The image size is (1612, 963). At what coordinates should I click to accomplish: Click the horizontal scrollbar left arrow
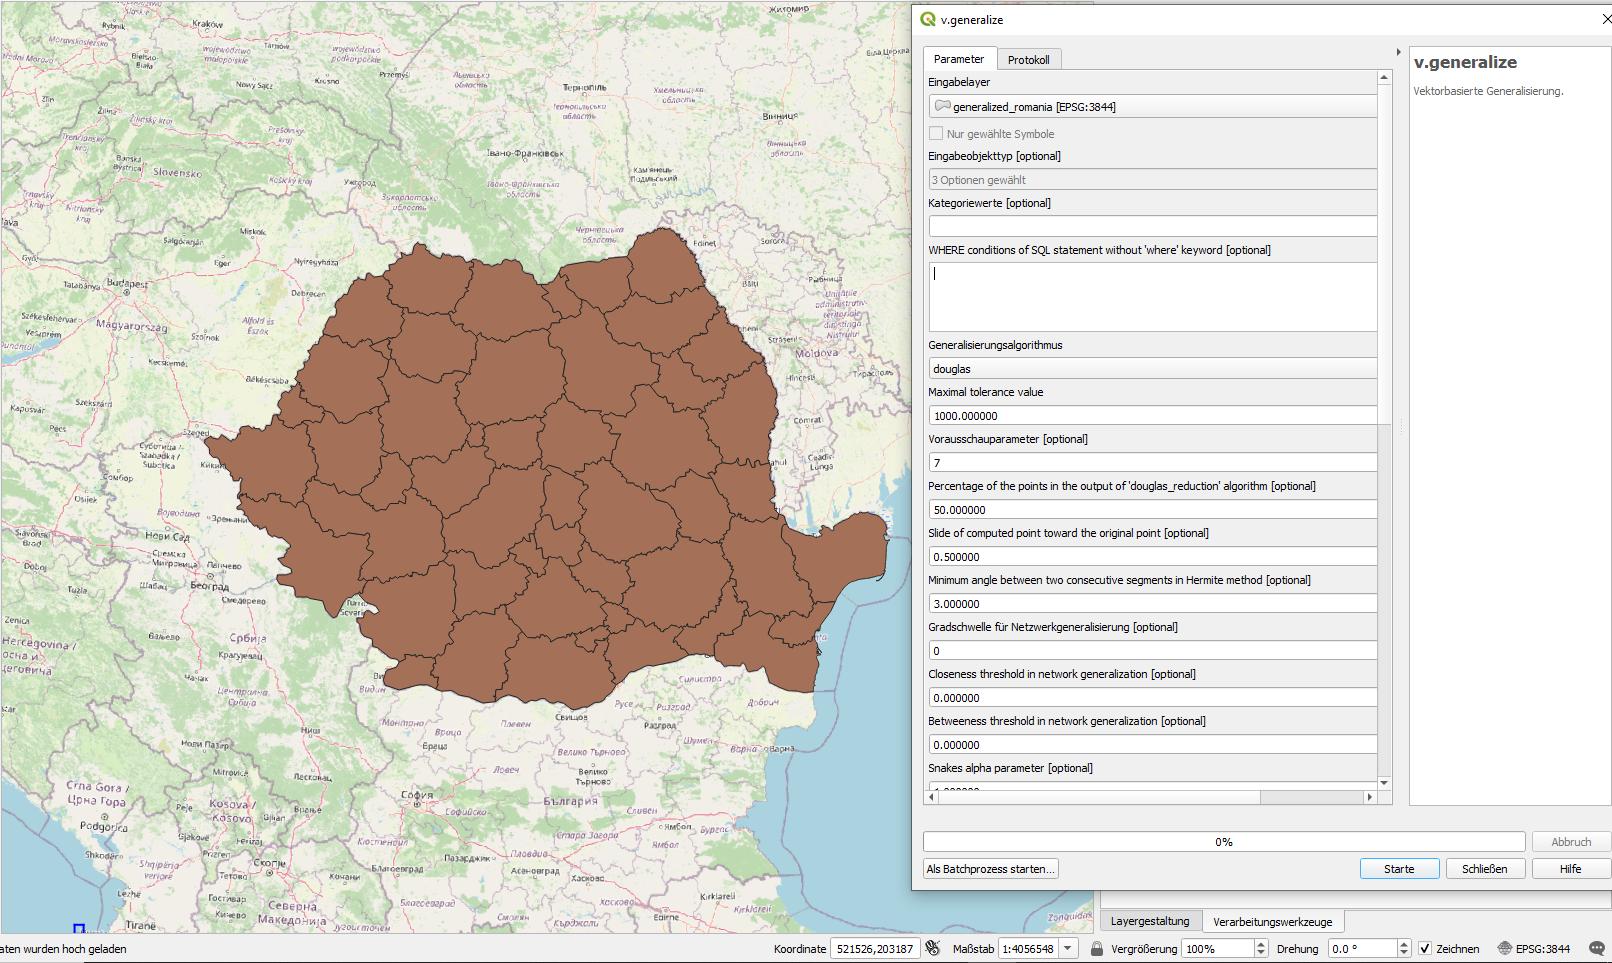pos(933,797)
